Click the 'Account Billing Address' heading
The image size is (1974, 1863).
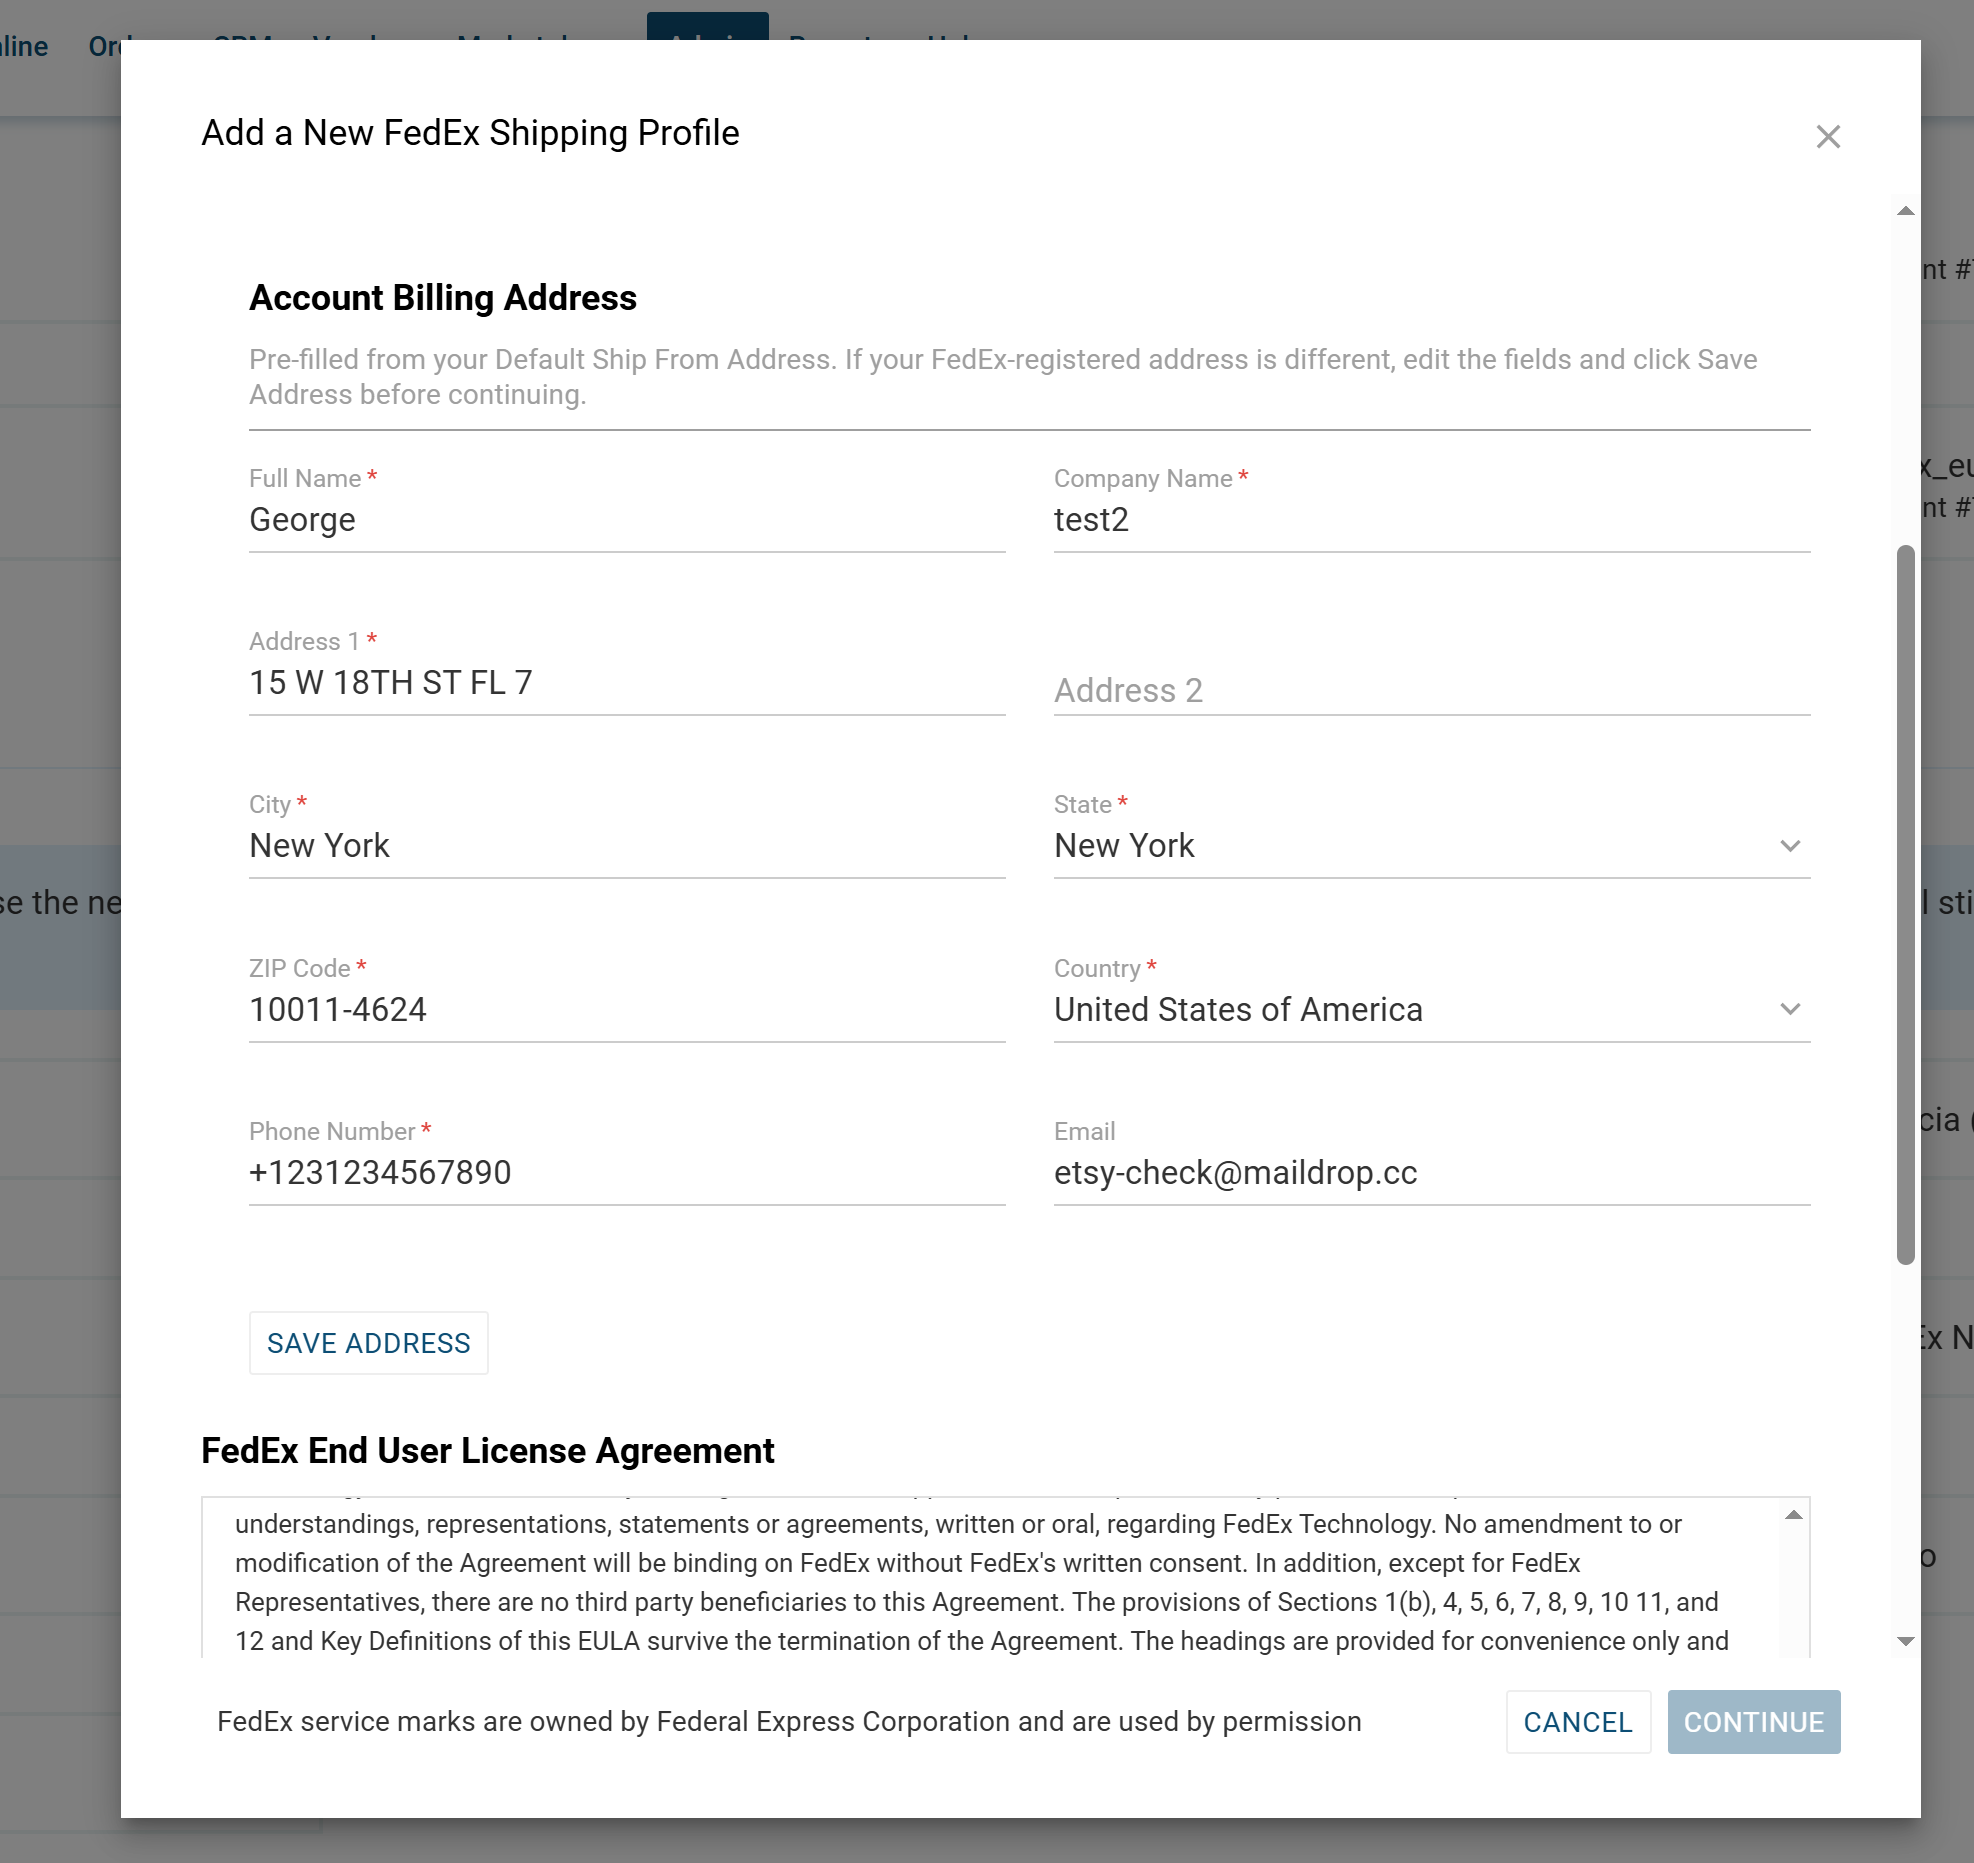pyautogui.click(x=443, y=298)
